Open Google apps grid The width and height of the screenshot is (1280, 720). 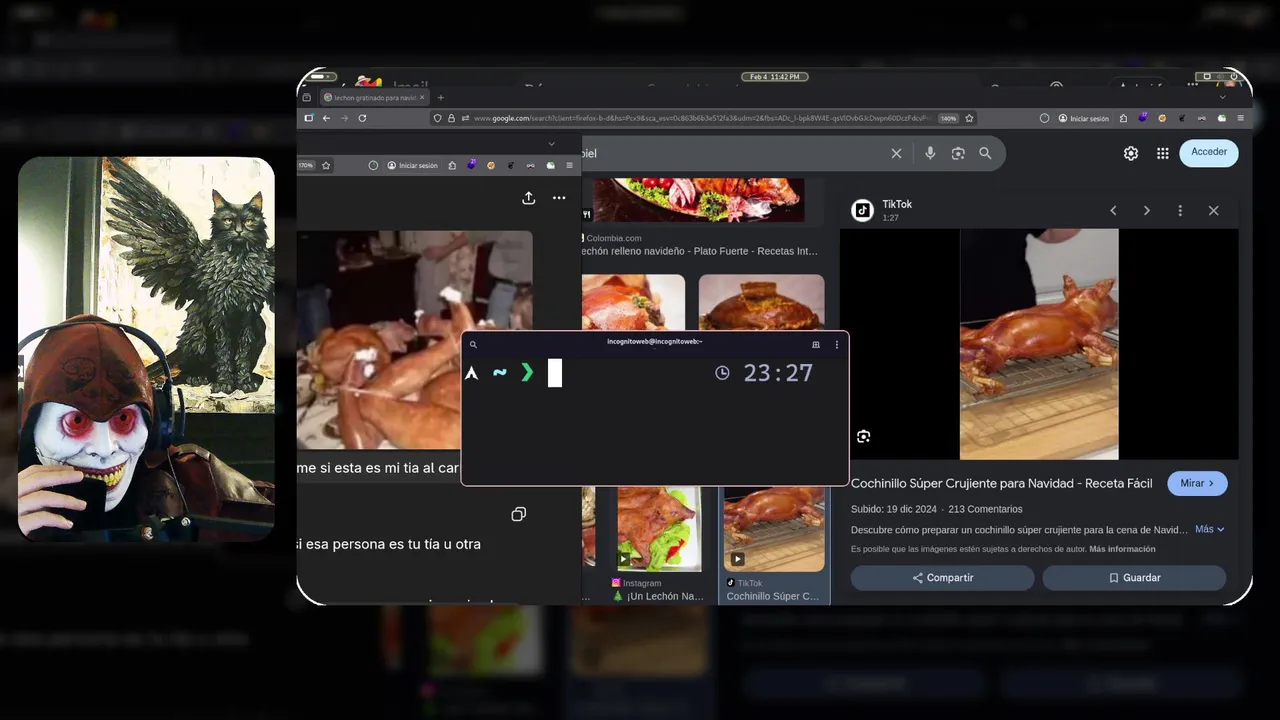coord(1162,153)
